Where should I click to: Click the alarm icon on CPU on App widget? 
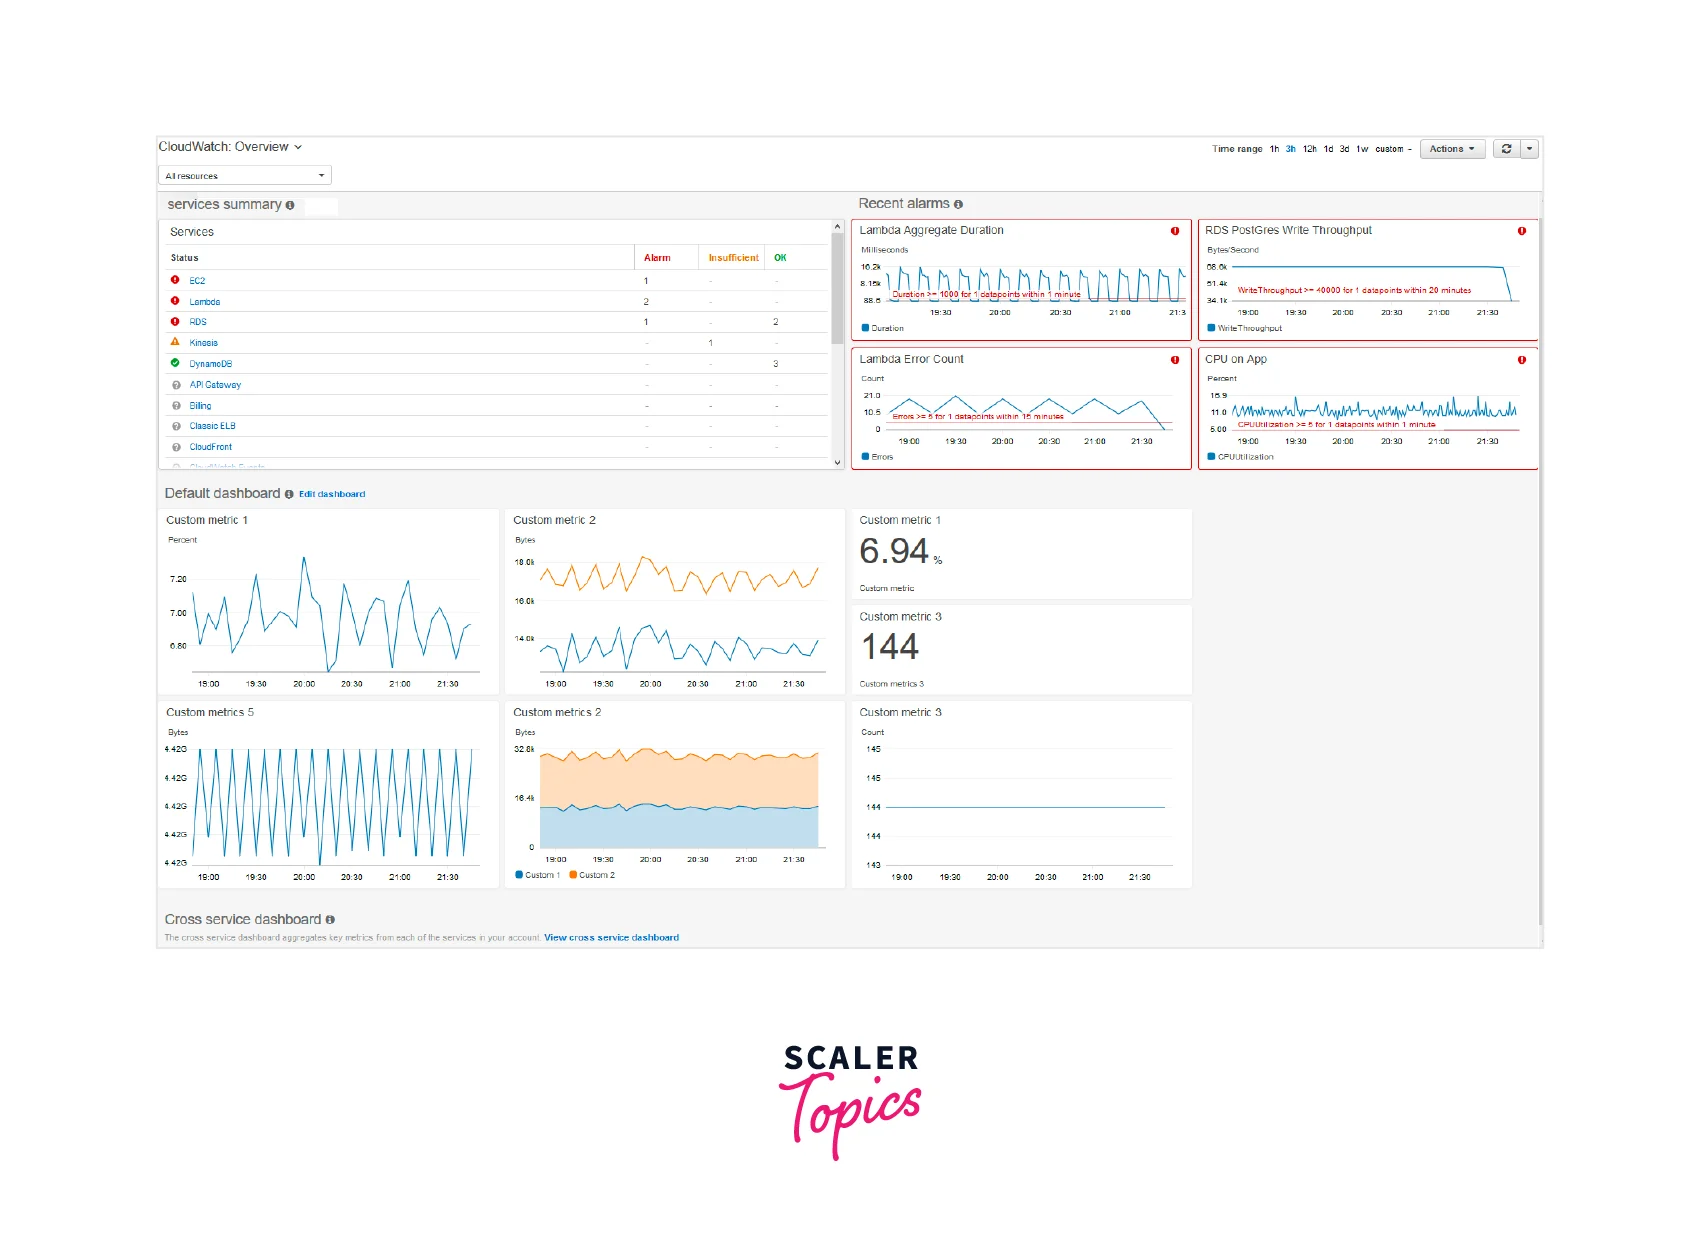pyautogui.click(x=1521, y=360)
